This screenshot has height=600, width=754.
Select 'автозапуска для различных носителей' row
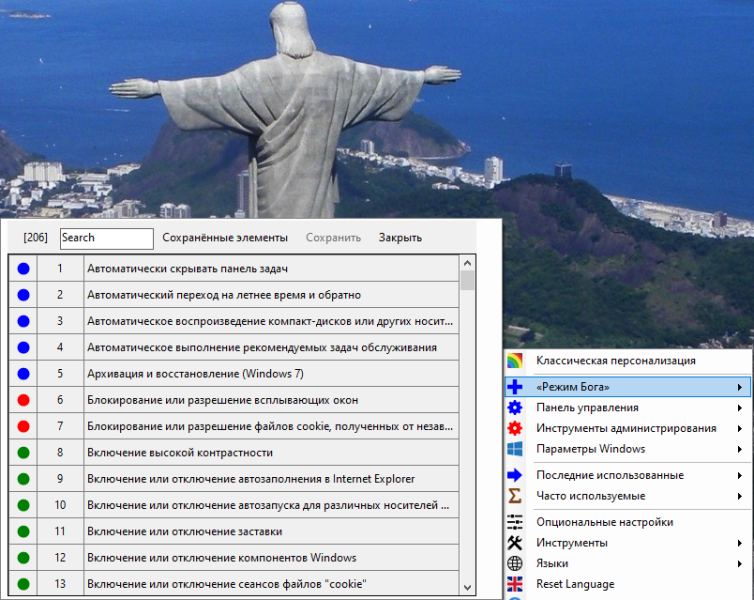click(x=234, y=505)
